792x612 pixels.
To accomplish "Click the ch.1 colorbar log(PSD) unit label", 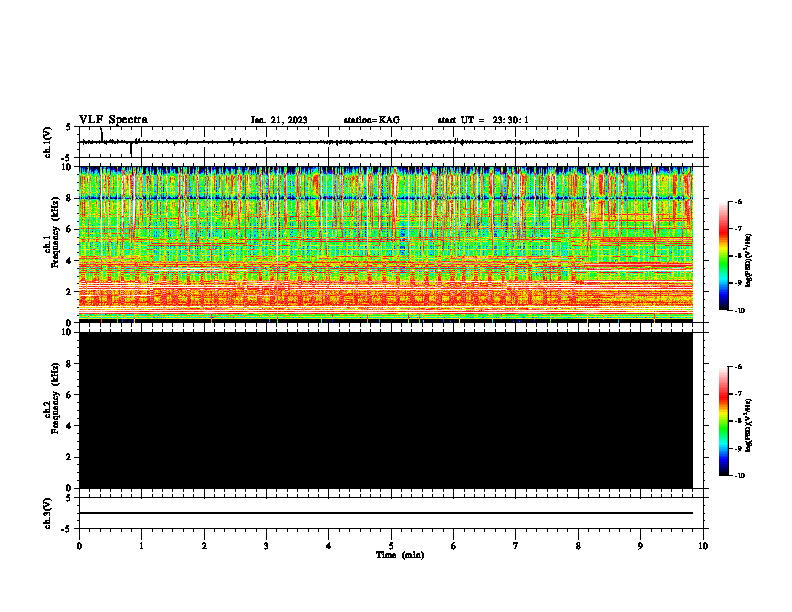I will pyautogui.click(x=749, y=261).
